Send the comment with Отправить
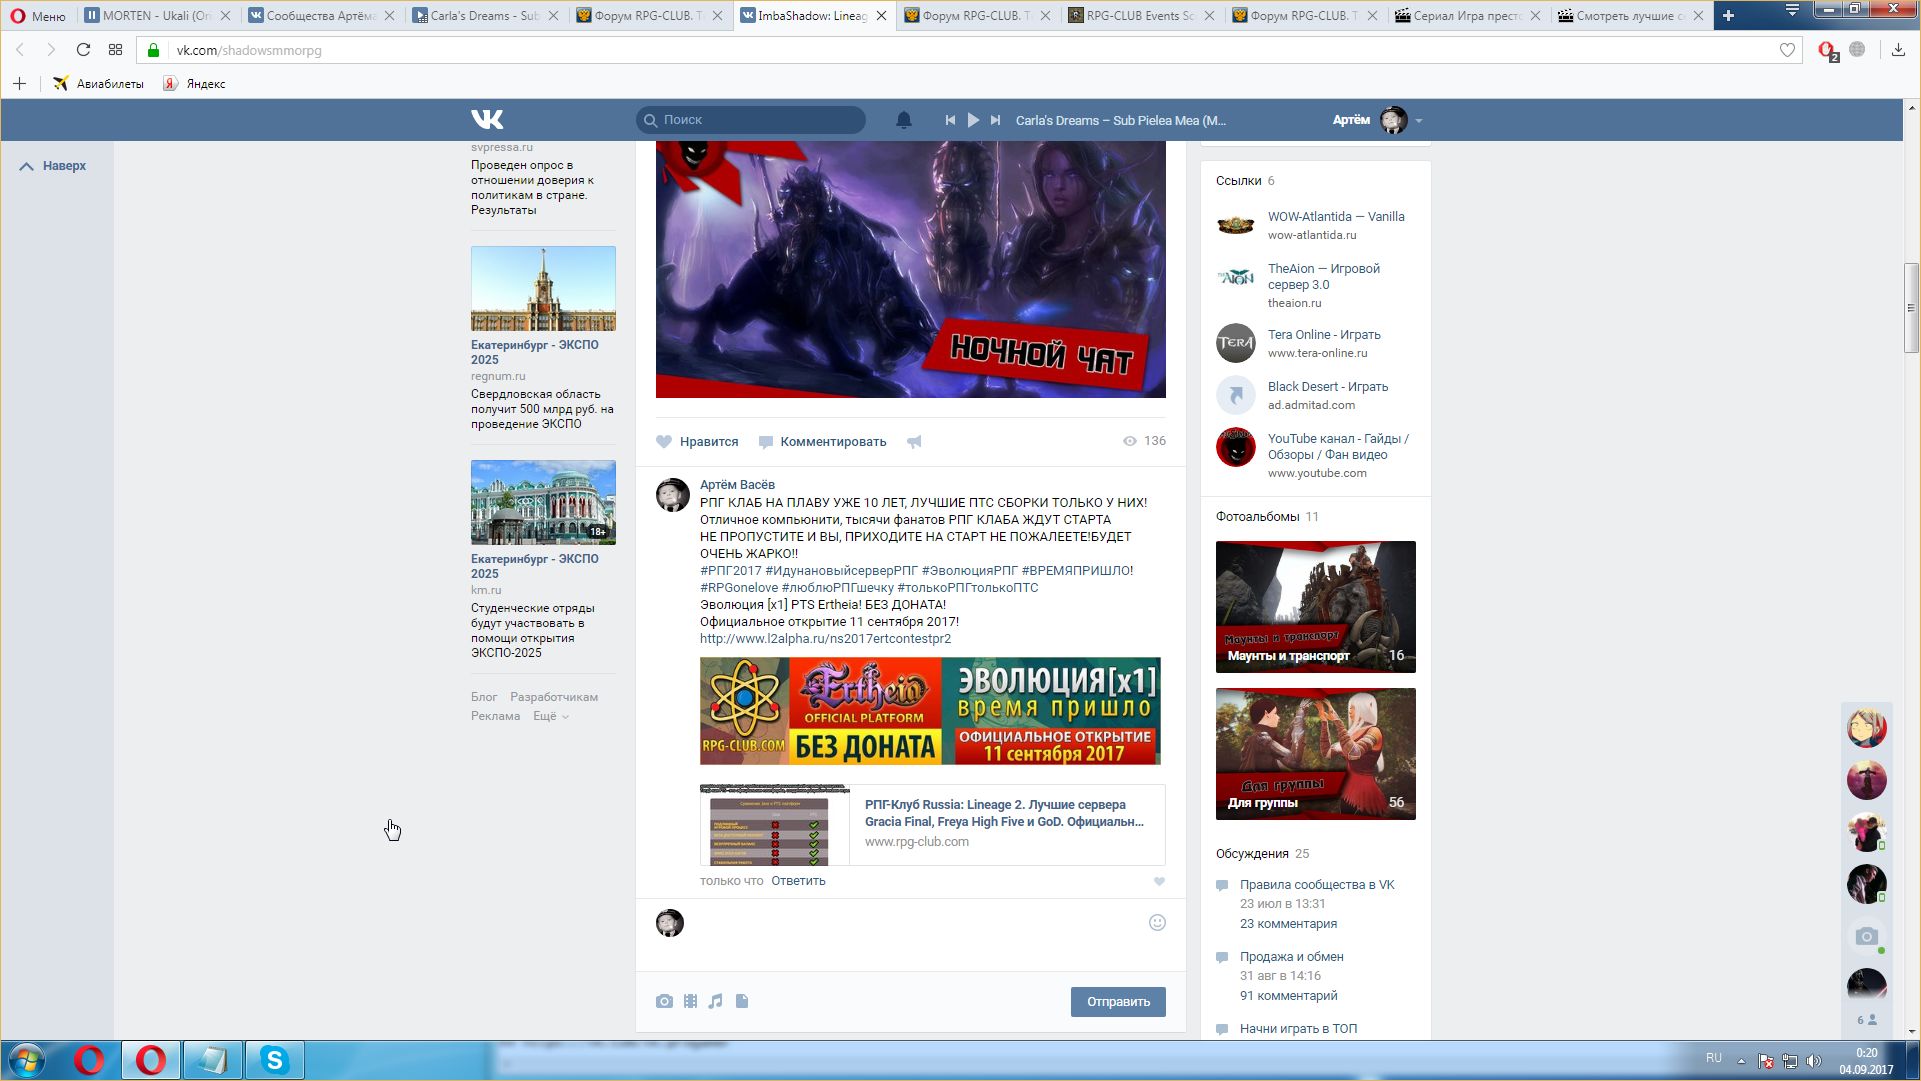The height and width of the screenshot is (1081, 1921). (1118, 1002)
